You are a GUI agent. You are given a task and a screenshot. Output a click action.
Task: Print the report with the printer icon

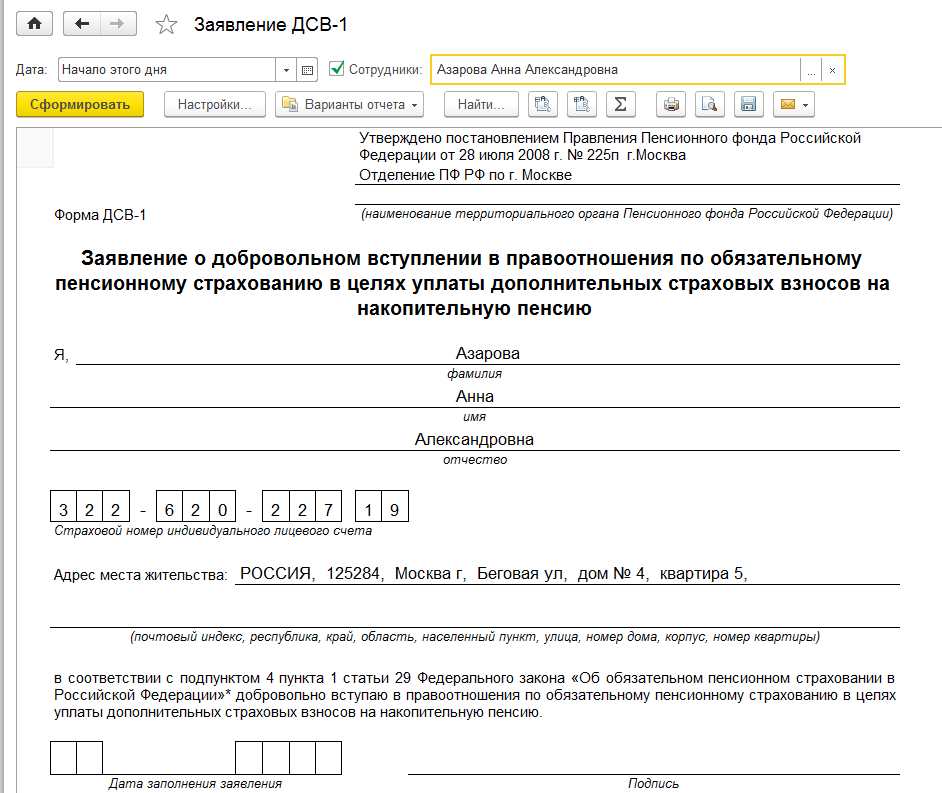coord(672,104)
